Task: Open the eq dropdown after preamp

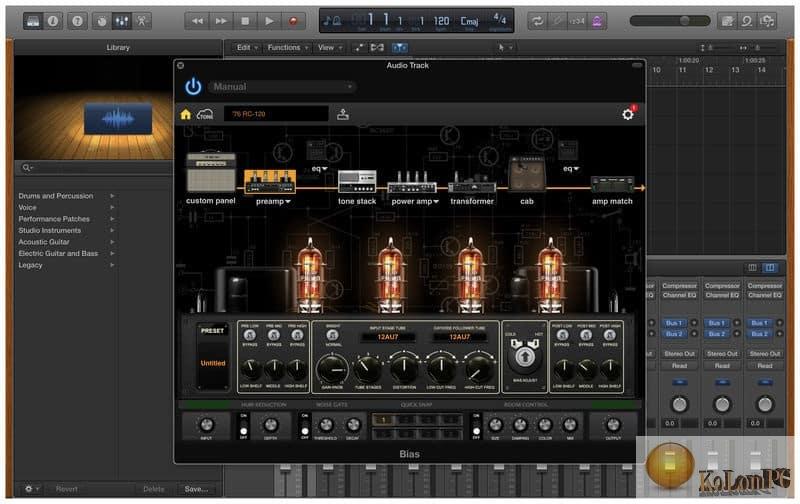Action: click(x=320, y=168)
